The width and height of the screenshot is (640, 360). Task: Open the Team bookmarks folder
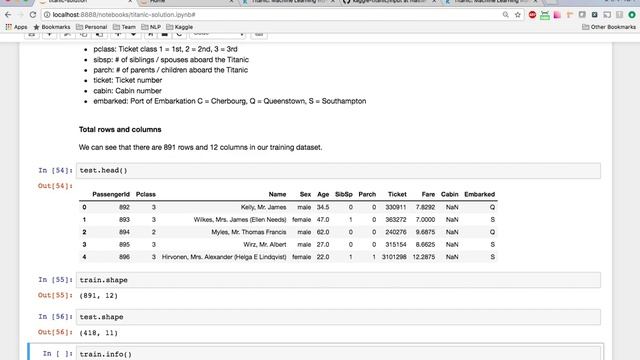124,27
